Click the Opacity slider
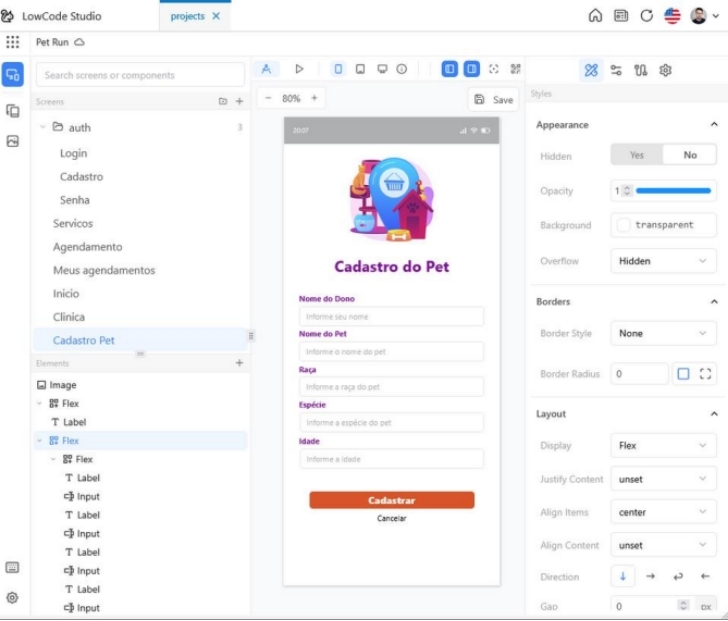The width and height of the screenshot is (728, 621). [673, 190]
